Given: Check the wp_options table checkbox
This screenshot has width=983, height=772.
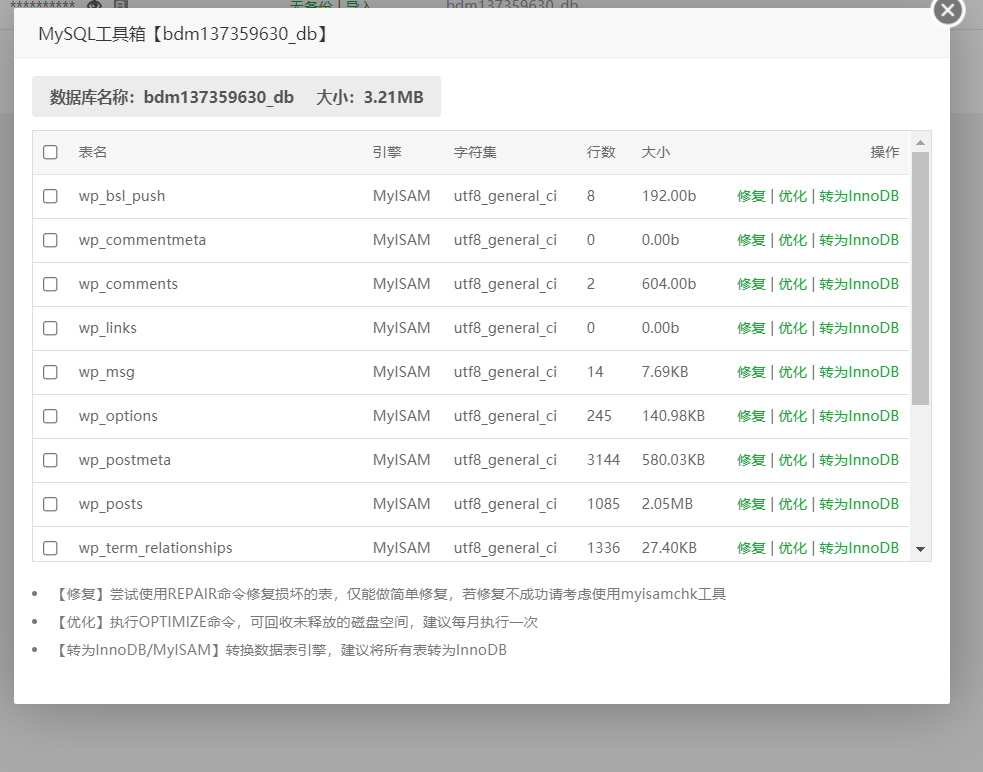Looking at the screenshot, I should (50, 416).
